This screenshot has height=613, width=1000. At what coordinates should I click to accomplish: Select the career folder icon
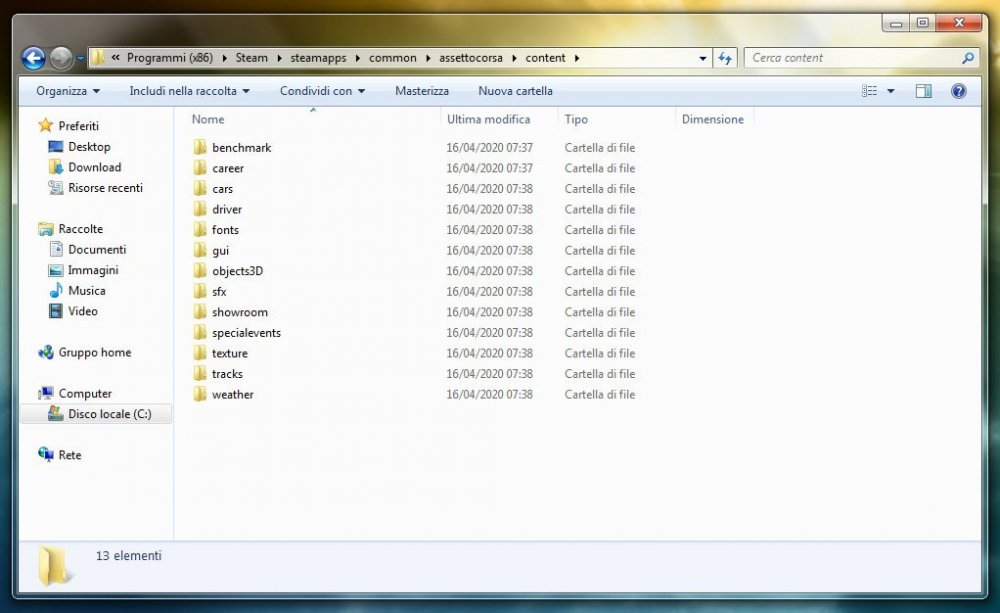click(x=200, y=168)
